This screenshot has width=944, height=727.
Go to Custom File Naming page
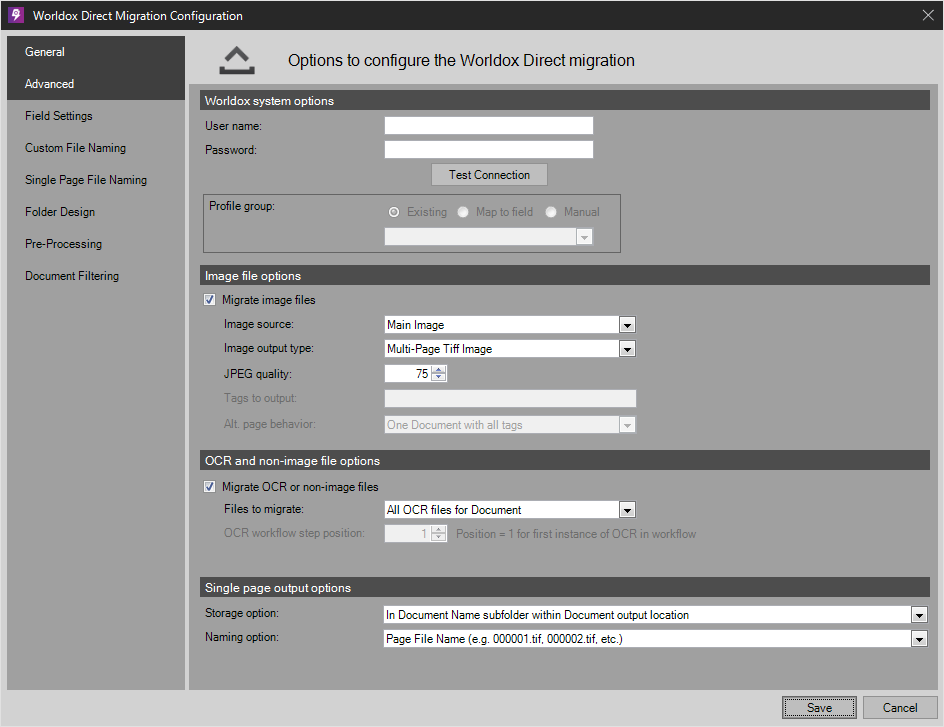click(96, 147)
